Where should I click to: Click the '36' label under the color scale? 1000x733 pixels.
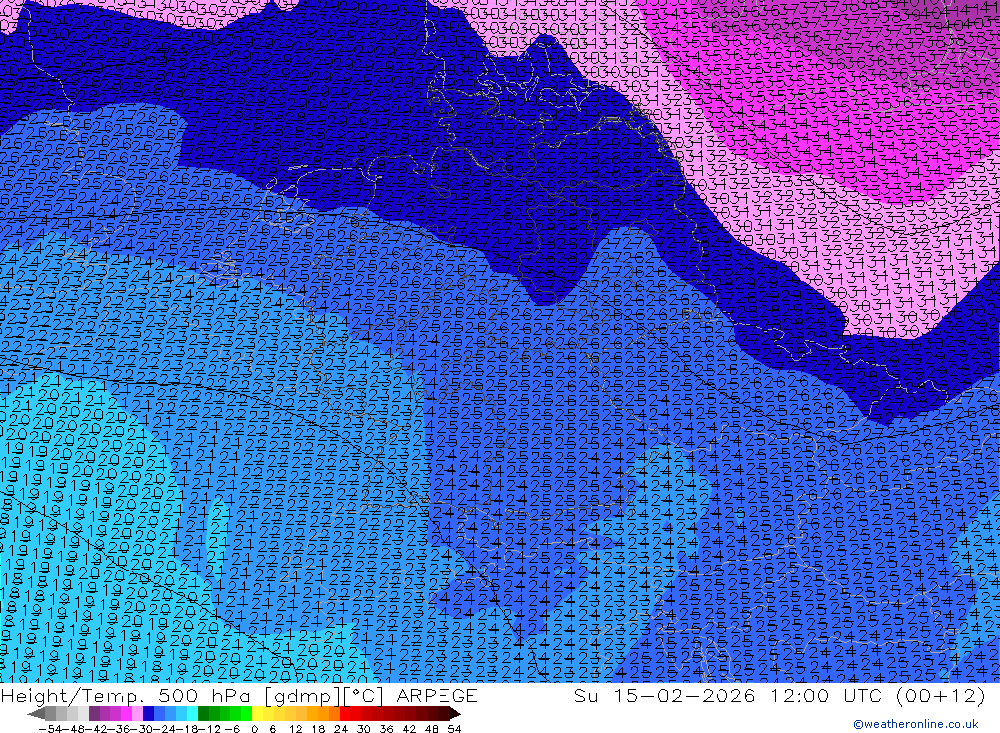tap(386, 729)
